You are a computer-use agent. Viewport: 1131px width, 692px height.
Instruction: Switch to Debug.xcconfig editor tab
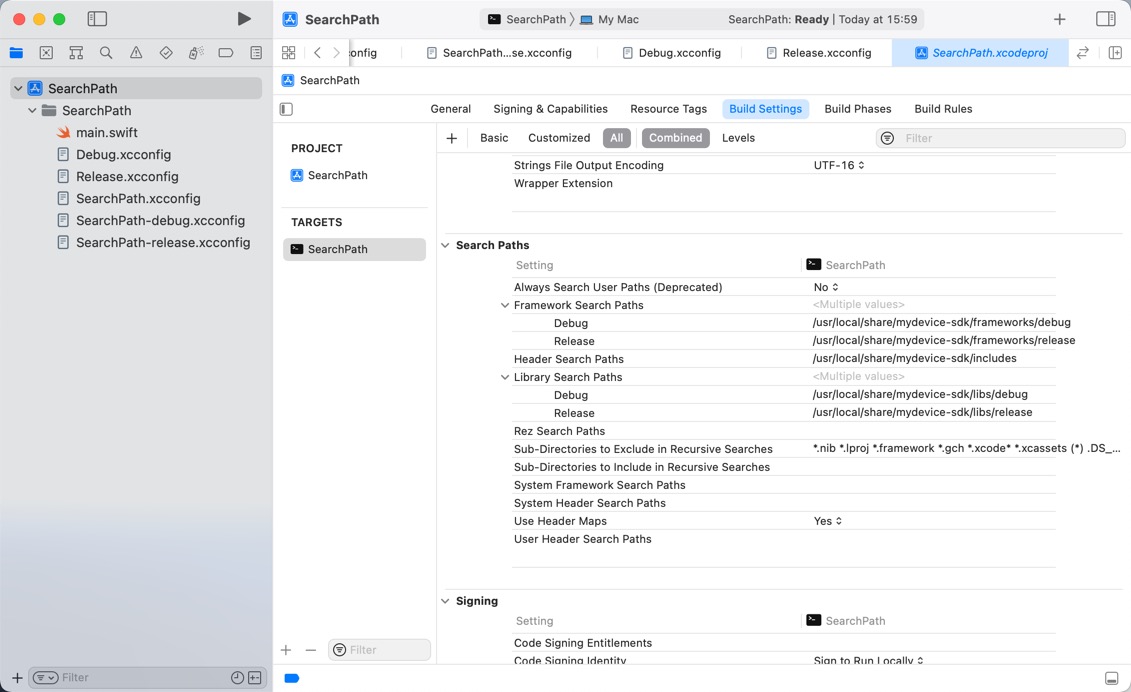pos(671,53)
